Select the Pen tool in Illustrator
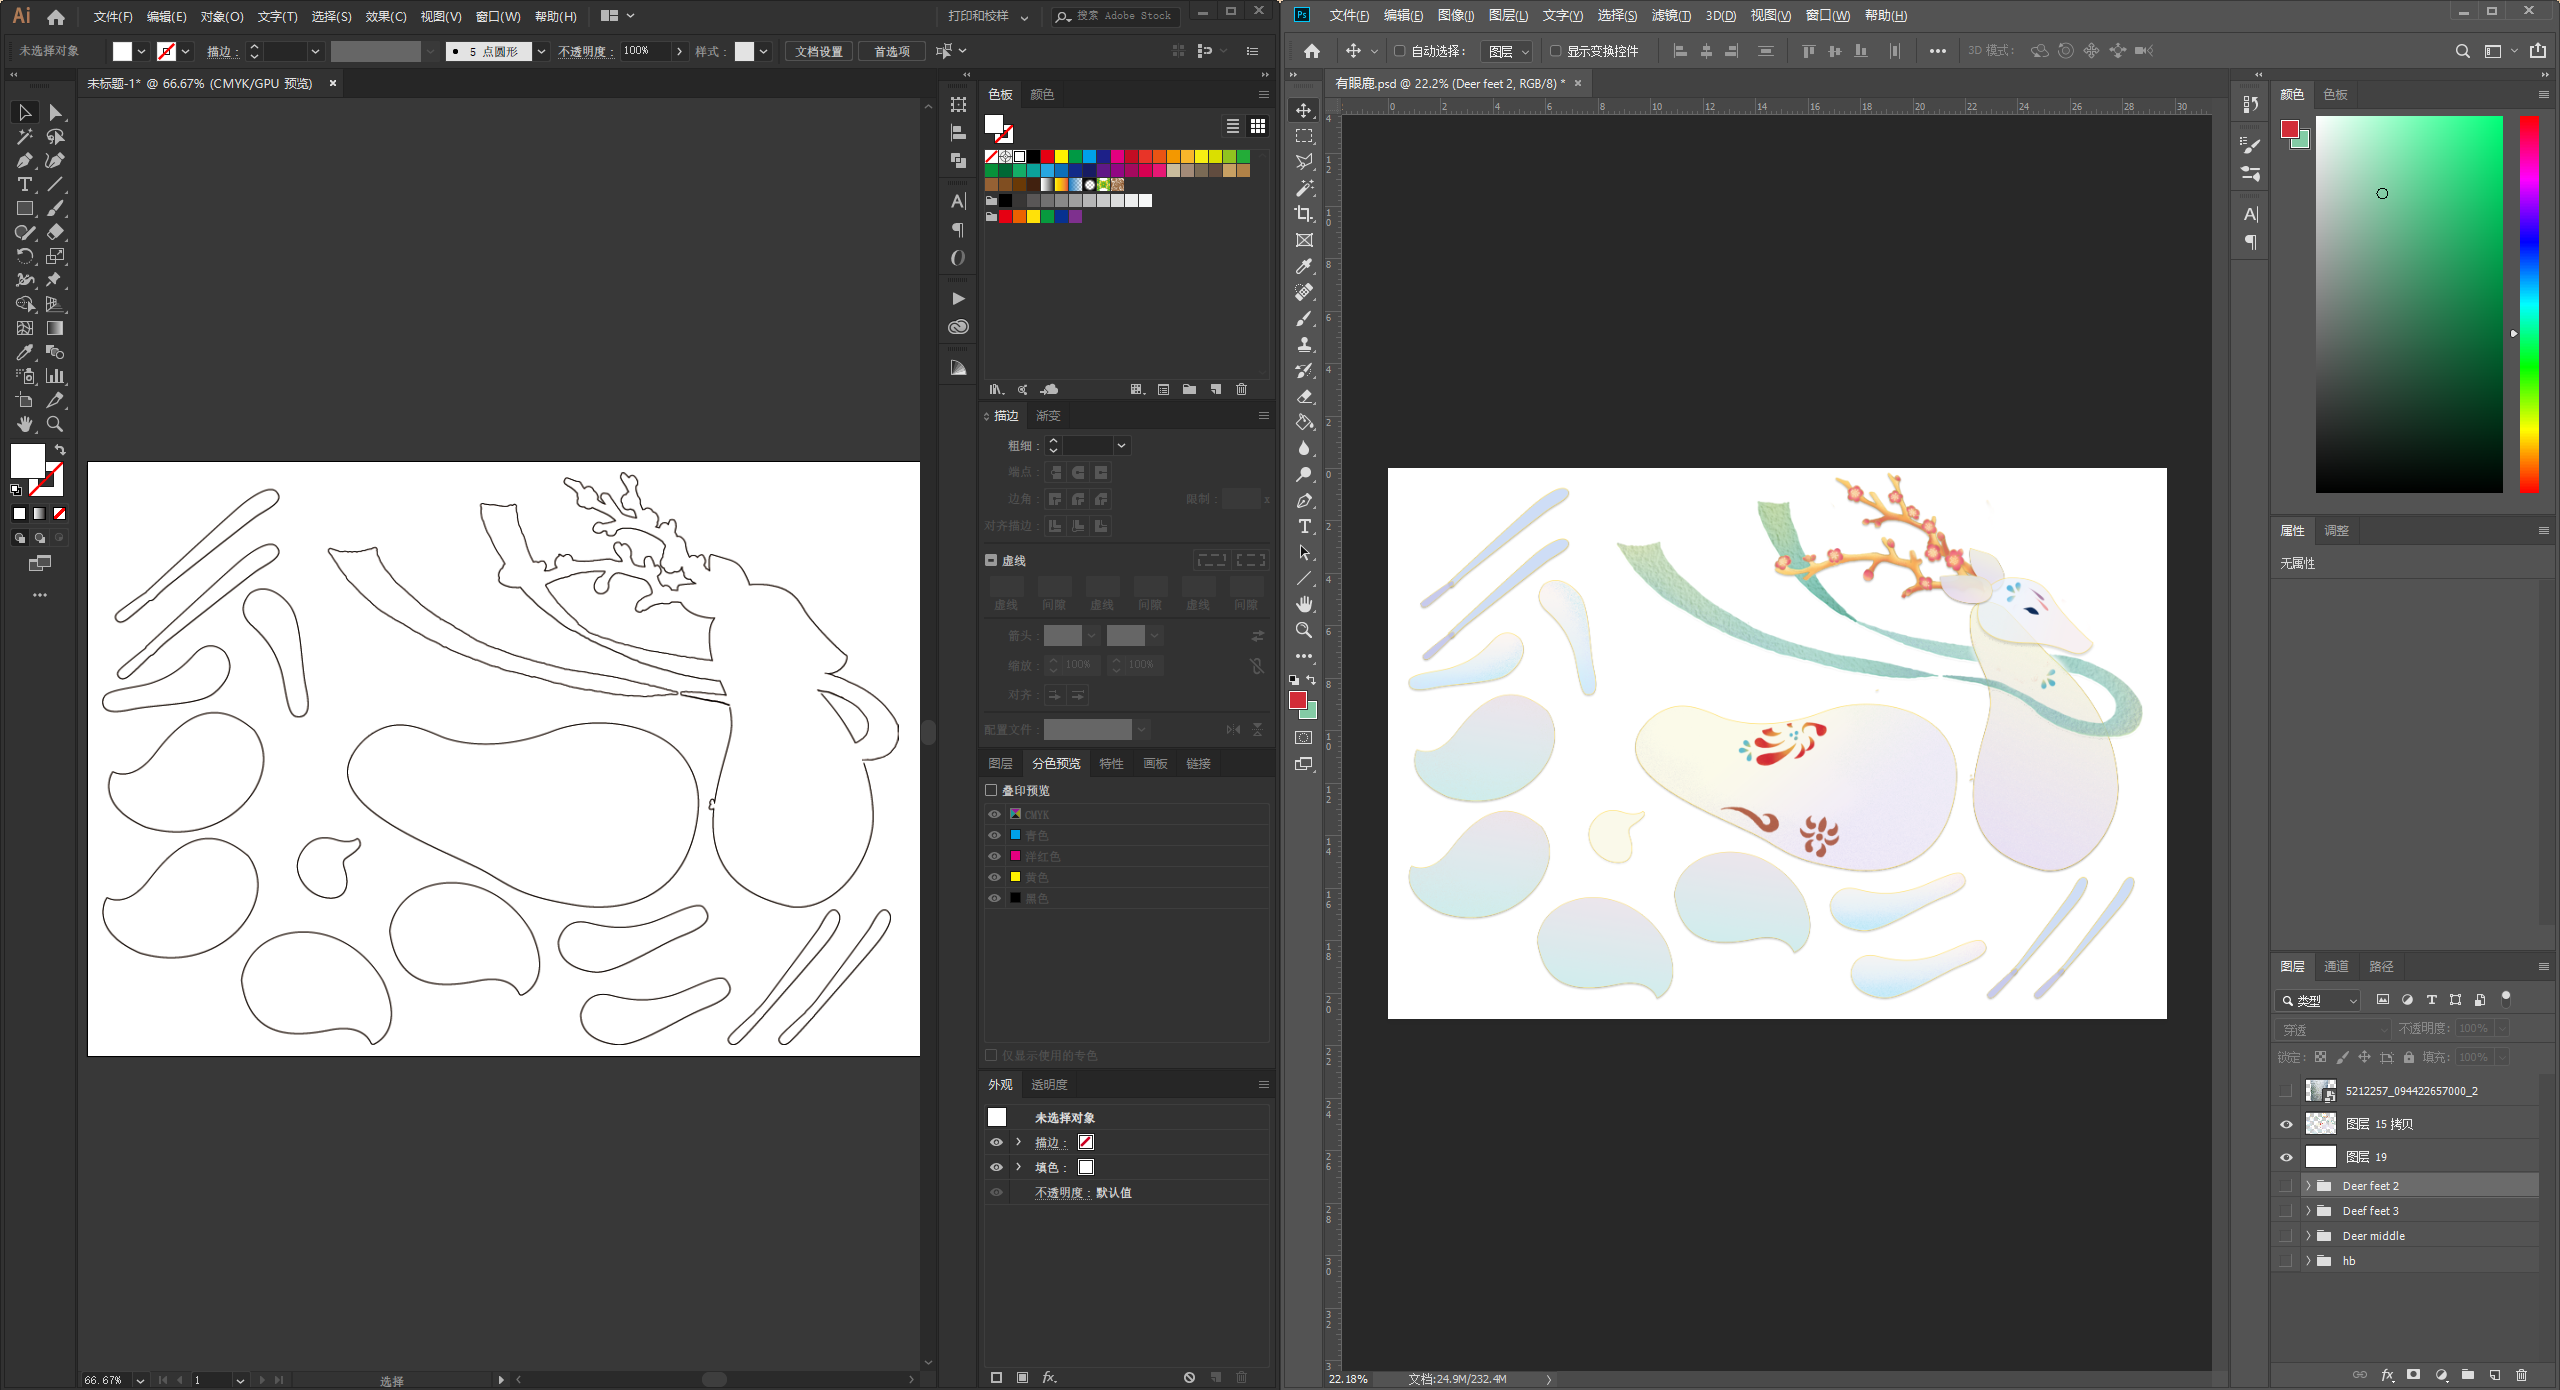Screen dimensions: 2560x1390 click(x=25, y=161)
